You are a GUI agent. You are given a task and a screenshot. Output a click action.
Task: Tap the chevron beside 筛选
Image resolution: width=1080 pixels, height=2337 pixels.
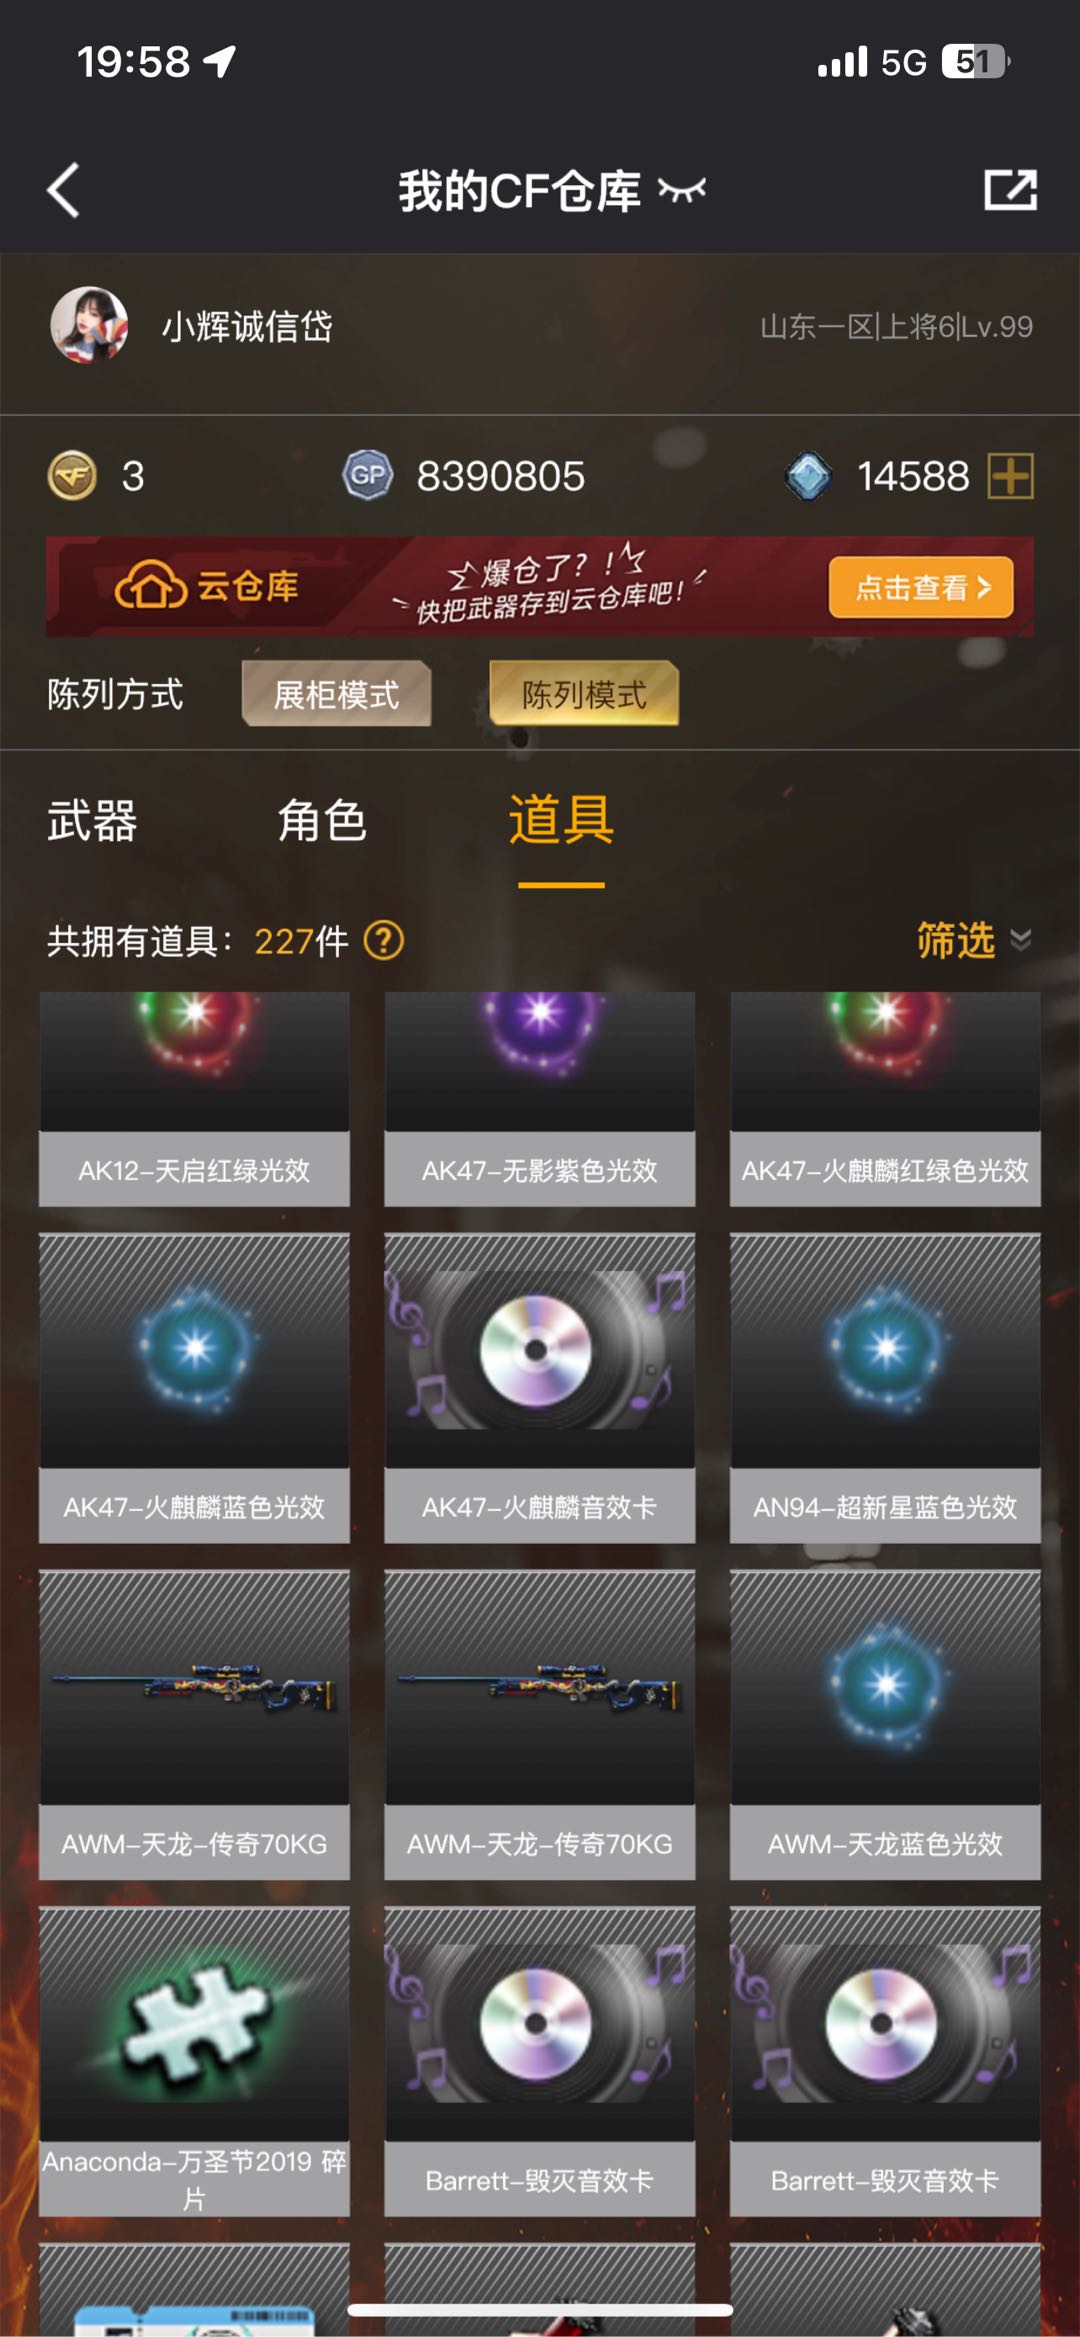click(1021, 940)
